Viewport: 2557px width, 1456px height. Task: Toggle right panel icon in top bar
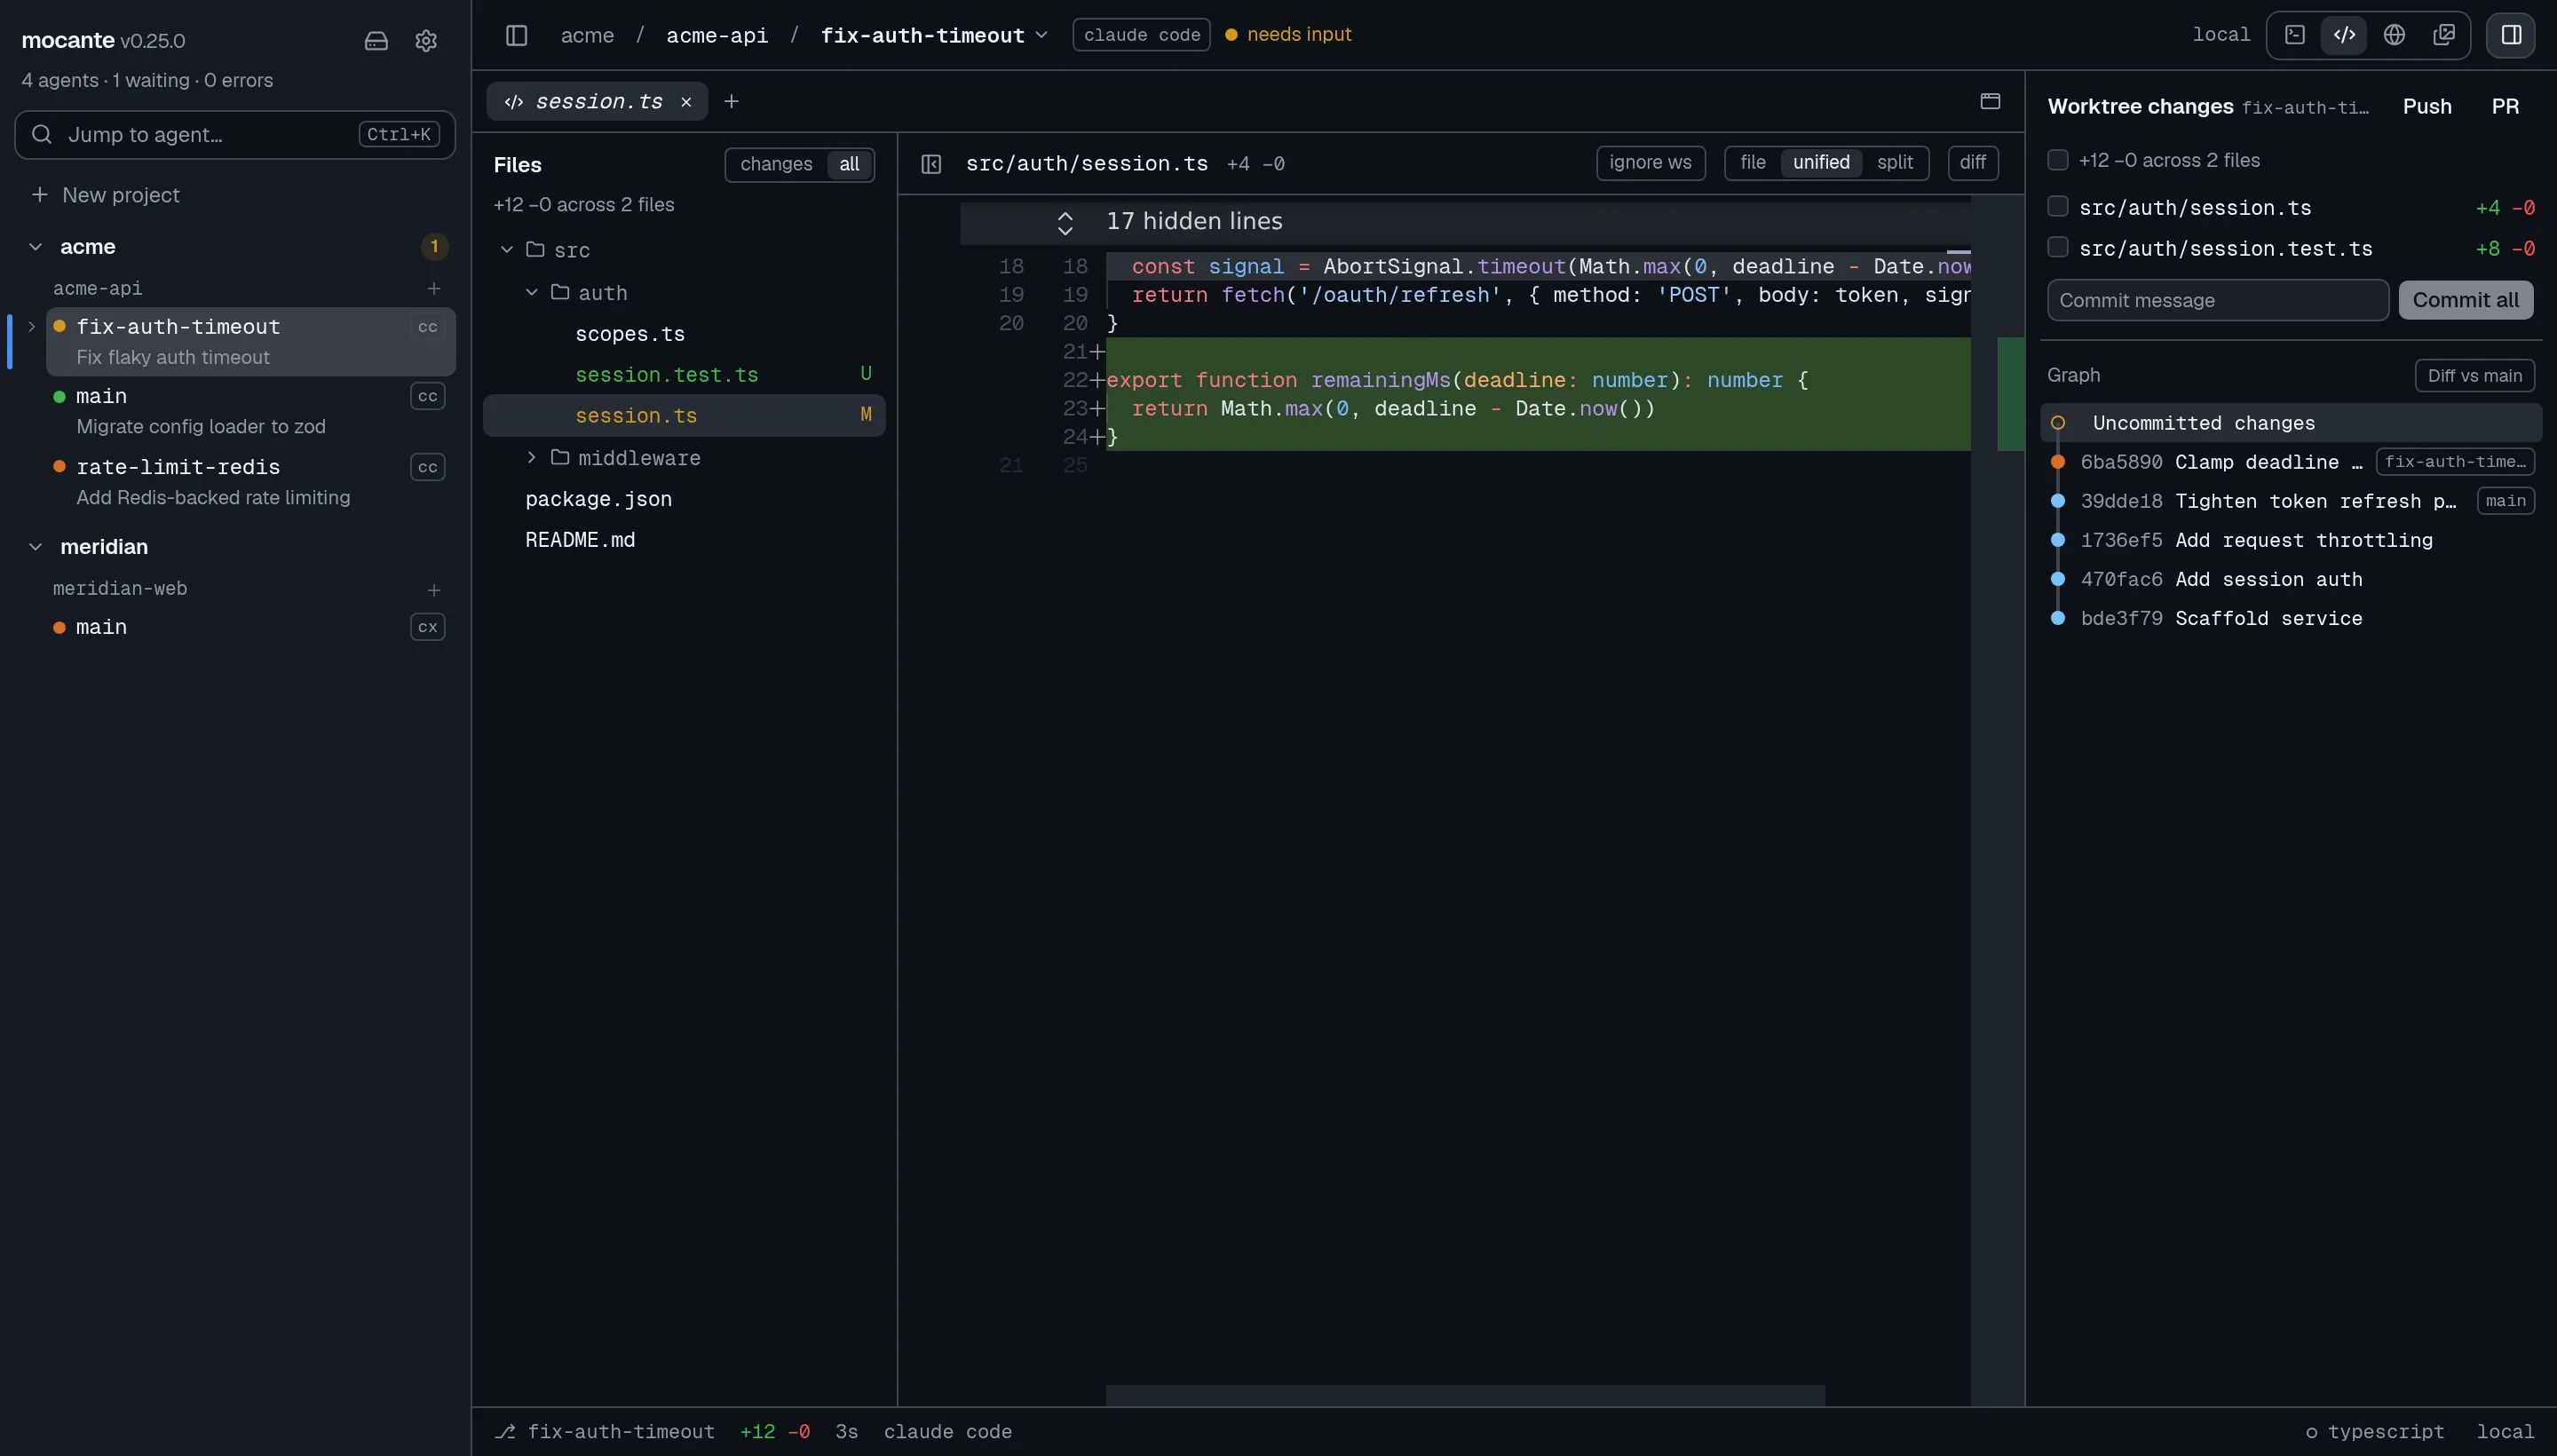click(x=2511, y=35)
